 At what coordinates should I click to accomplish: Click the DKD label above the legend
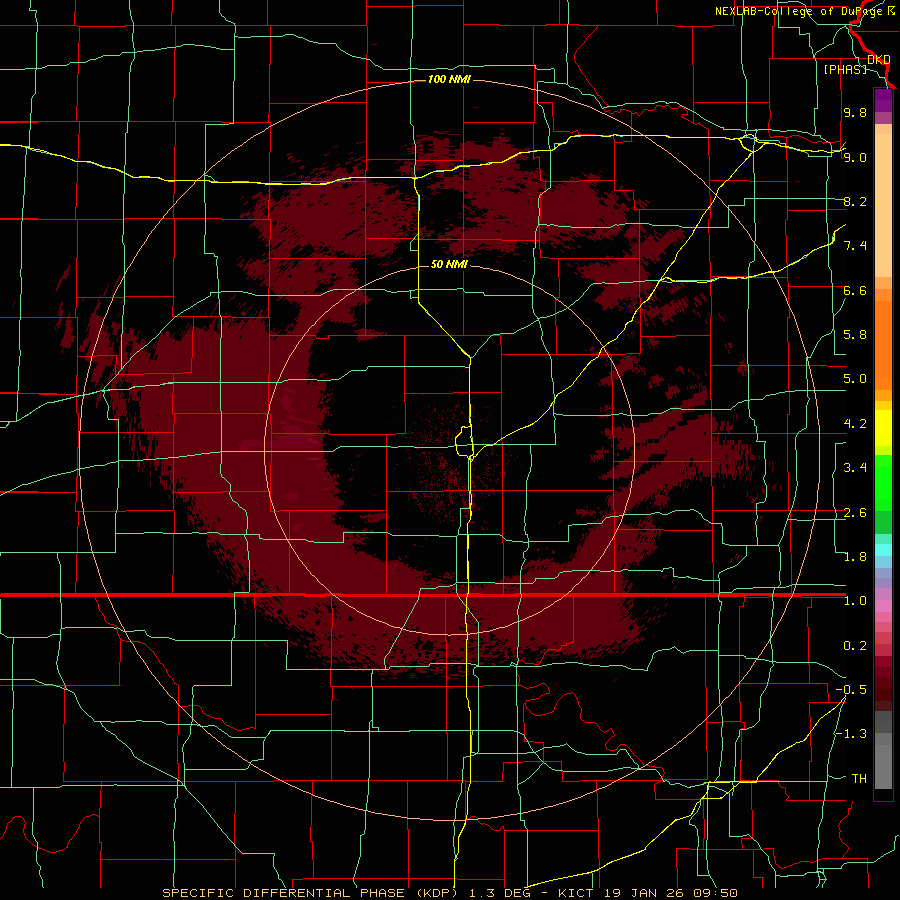(879, 60)
